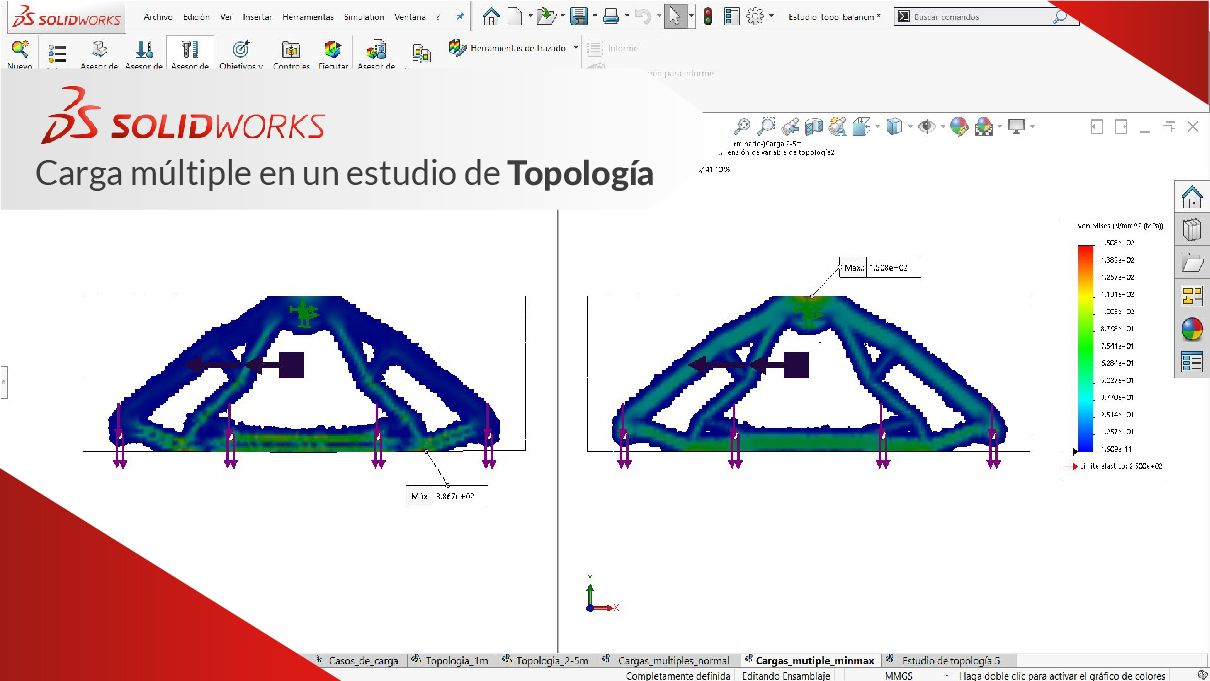Click the Buscar comandos search field

[x=980, y=17]
